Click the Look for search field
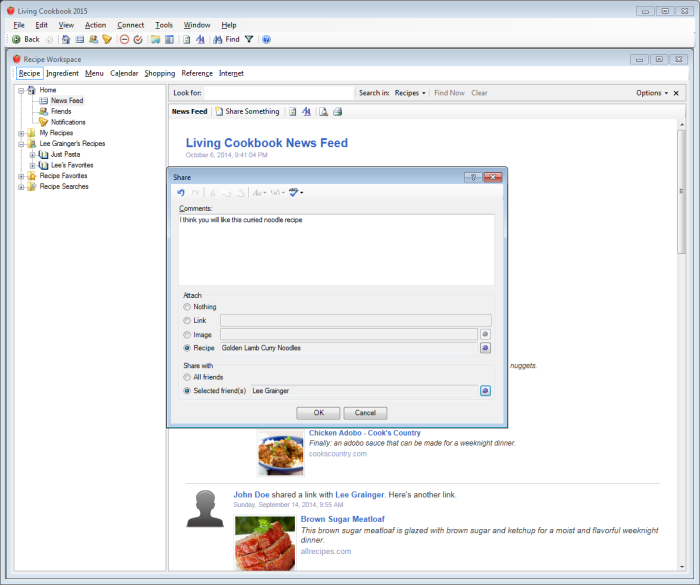The width and height of the screenshot is (700, 585). click(x=279, y=93)
